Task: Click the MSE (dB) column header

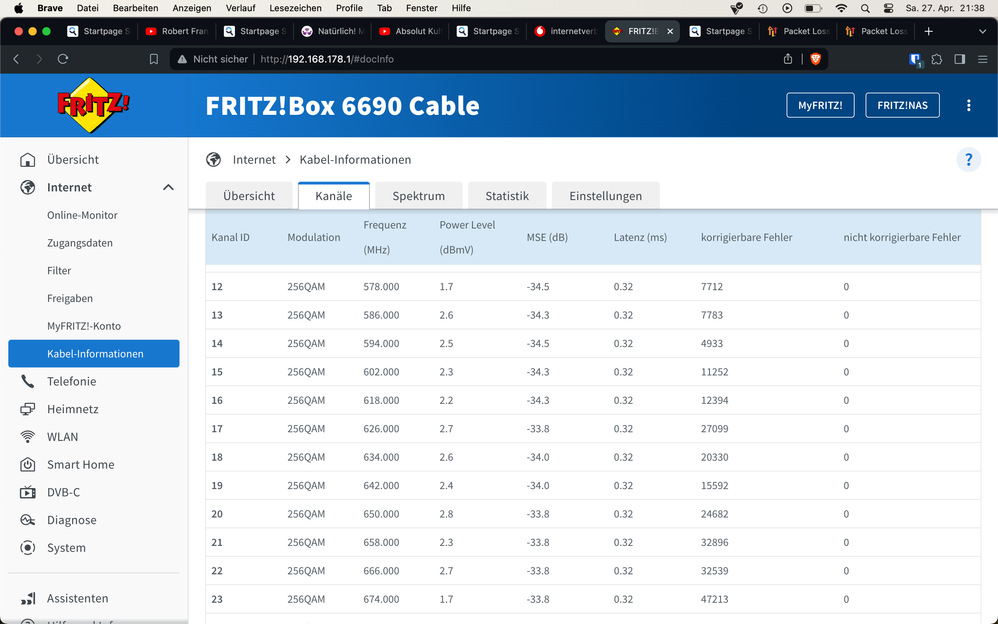Action: point(547,238)
